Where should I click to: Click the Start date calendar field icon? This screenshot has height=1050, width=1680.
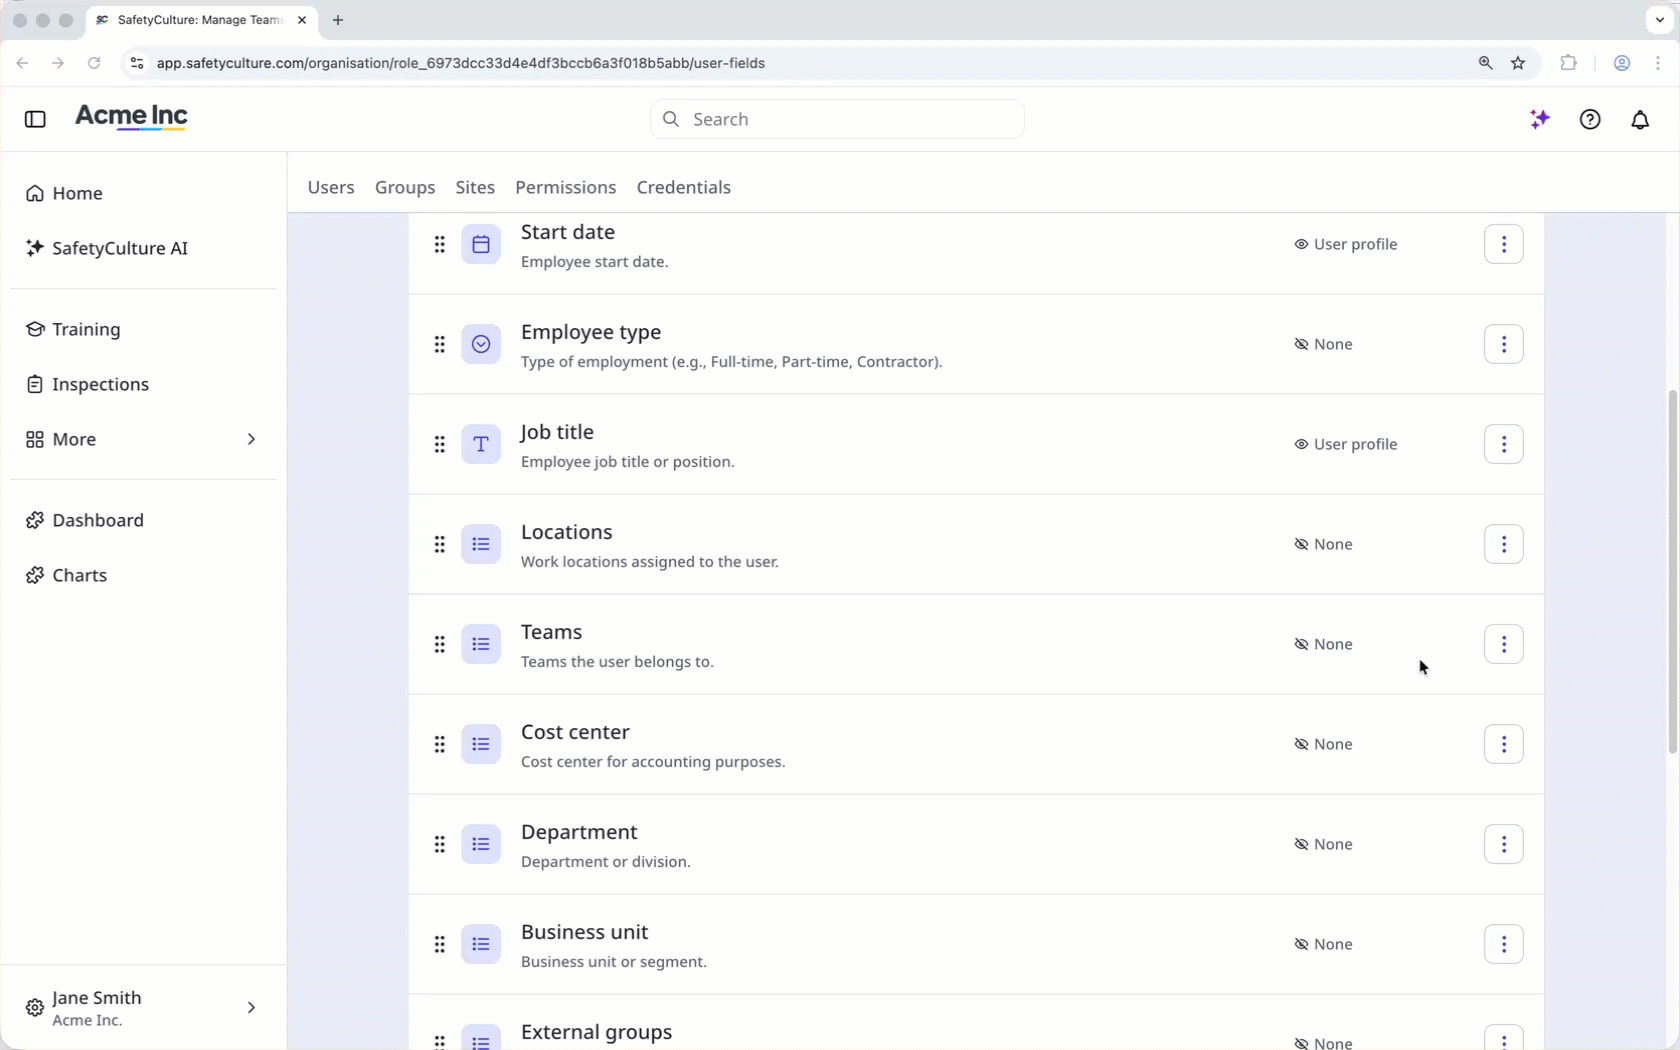(x=481, y=244)
